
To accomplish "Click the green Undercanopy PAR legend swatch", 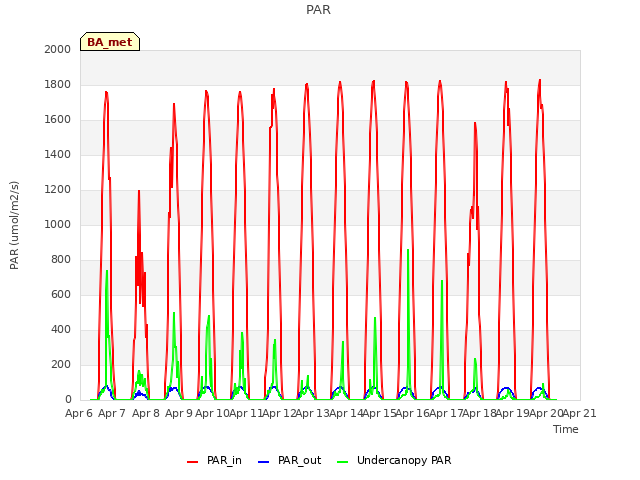I will (343, 462).
